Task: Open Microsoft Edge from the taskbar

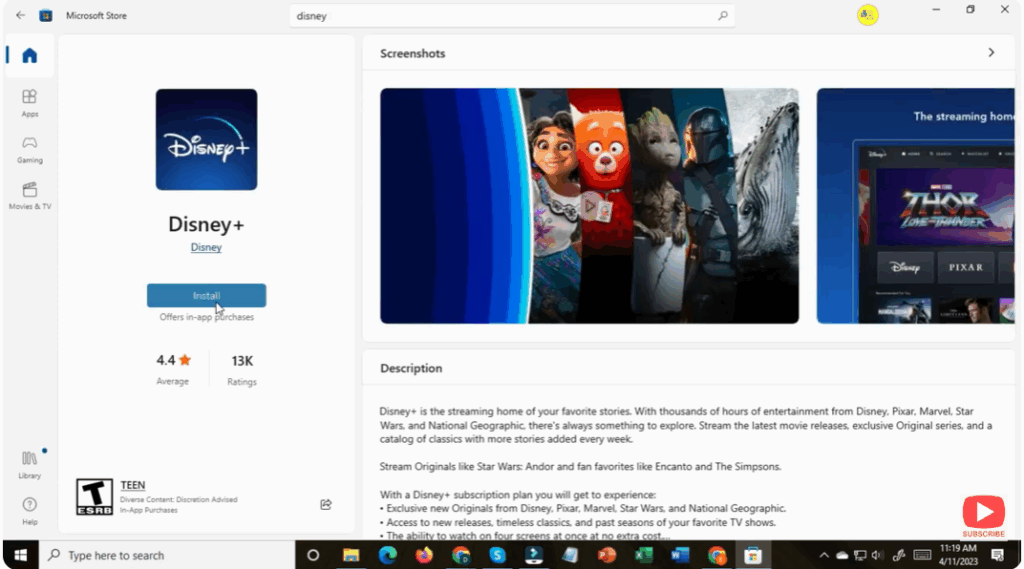Action: coord(387,555)
